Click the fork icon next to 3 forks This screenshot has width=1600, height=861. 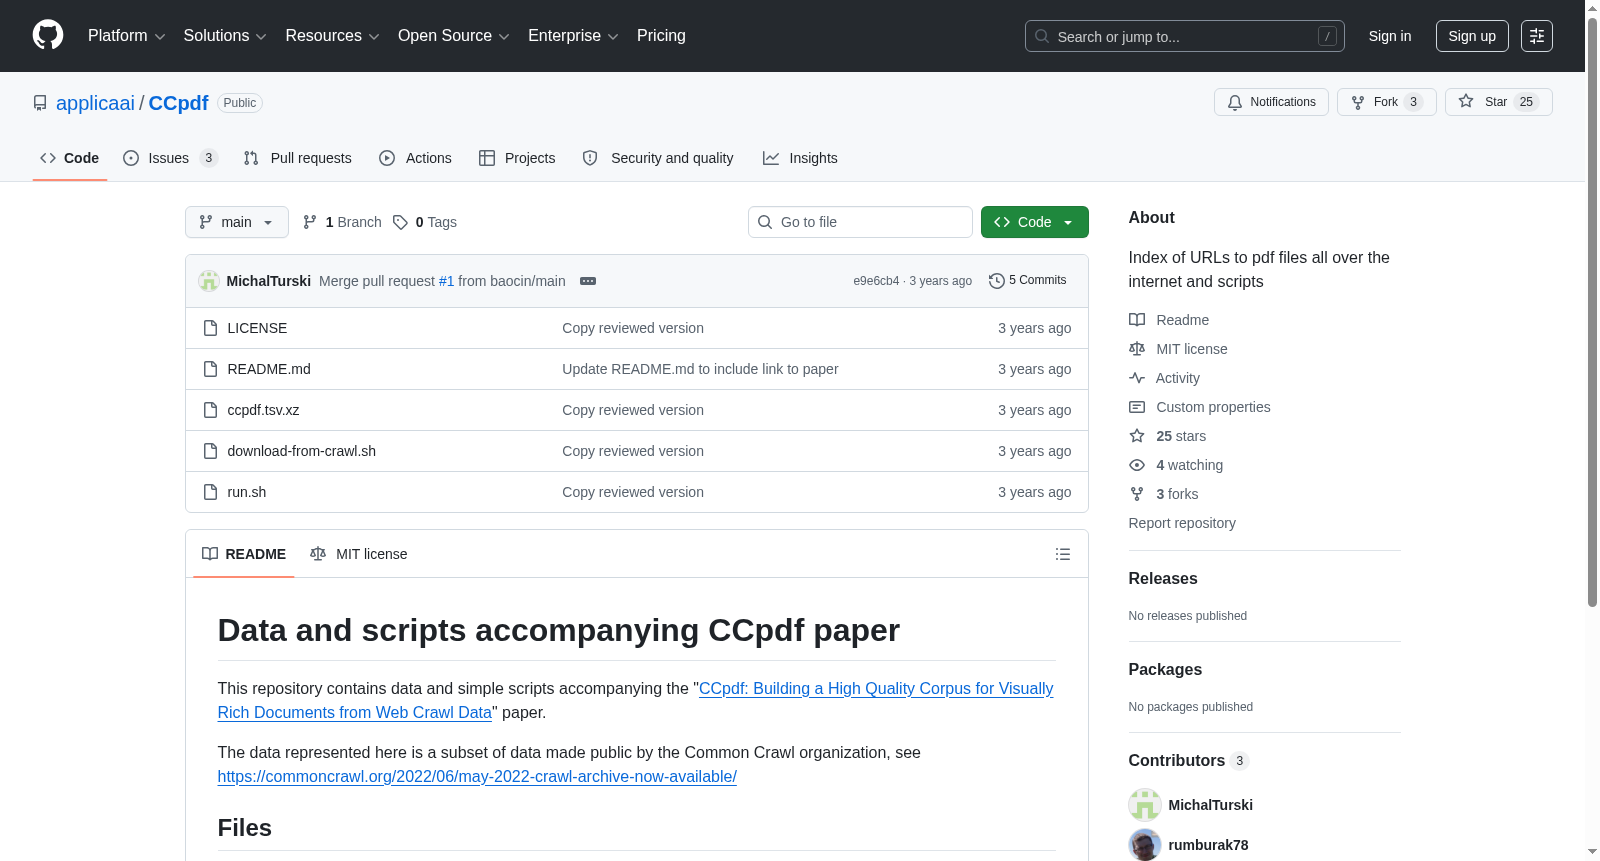tap(1137, 494)
